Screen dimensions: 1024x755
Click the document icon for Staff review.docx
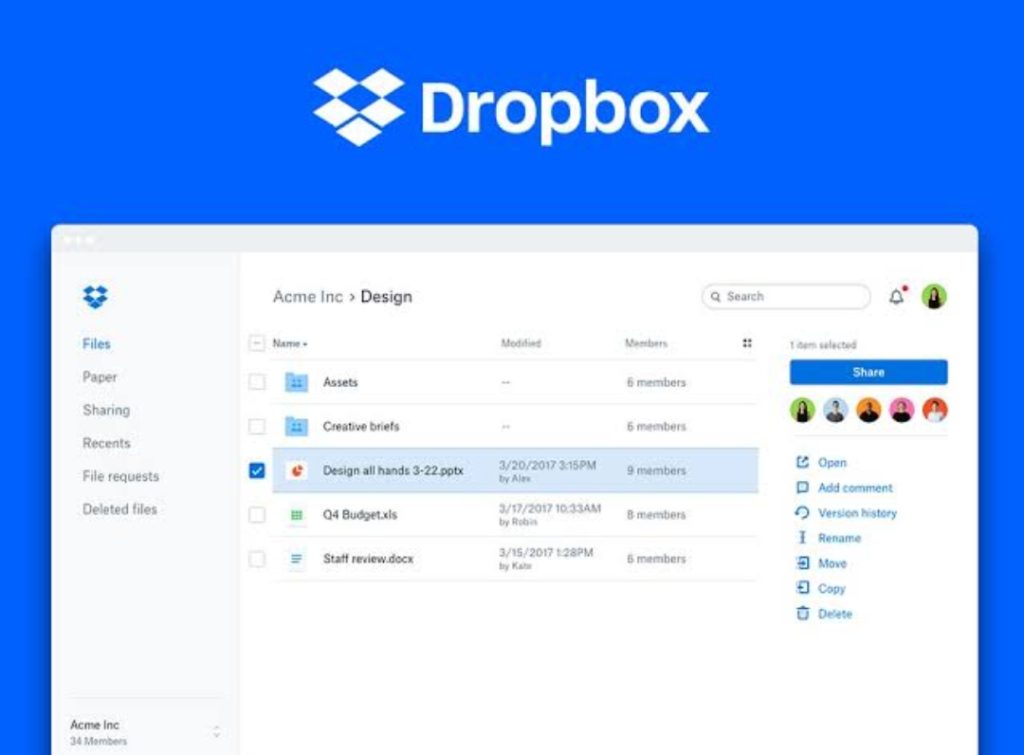pyautogui.click(x=296, y=559)
